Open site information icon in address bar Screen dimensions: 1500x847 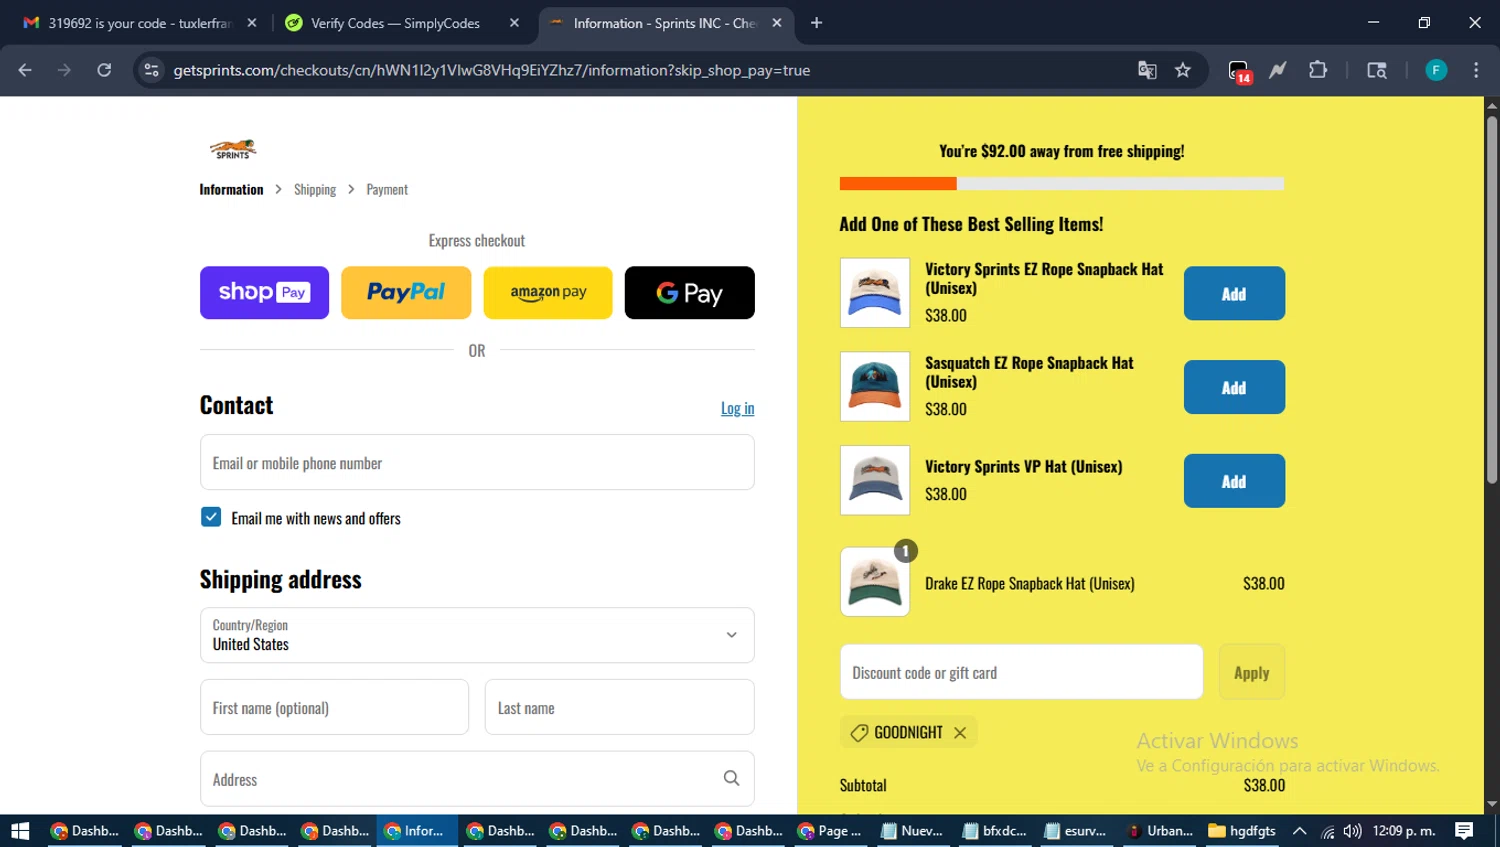[151, 70]
